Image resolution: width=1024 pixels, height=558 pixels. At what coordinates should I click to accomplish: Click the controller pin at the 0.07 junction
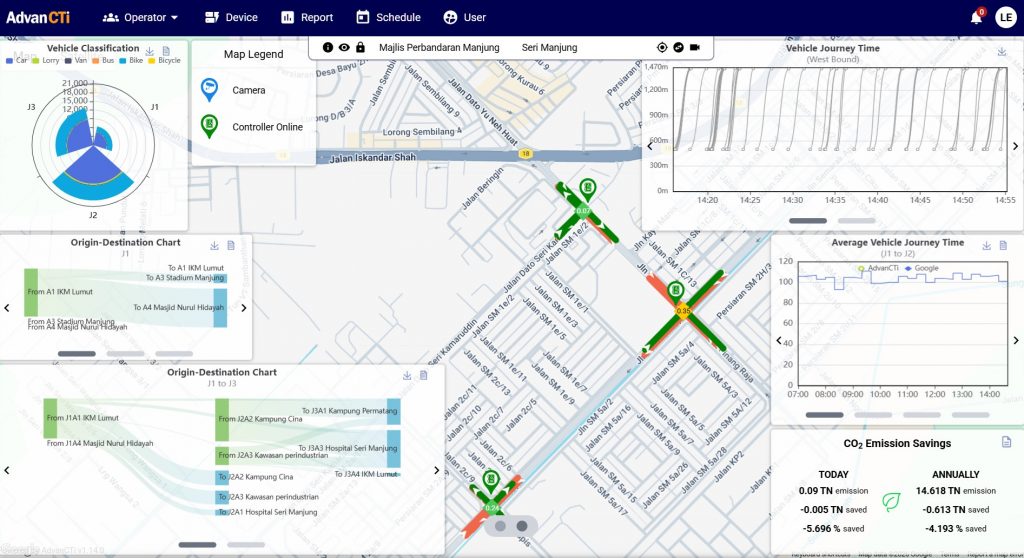588,190
